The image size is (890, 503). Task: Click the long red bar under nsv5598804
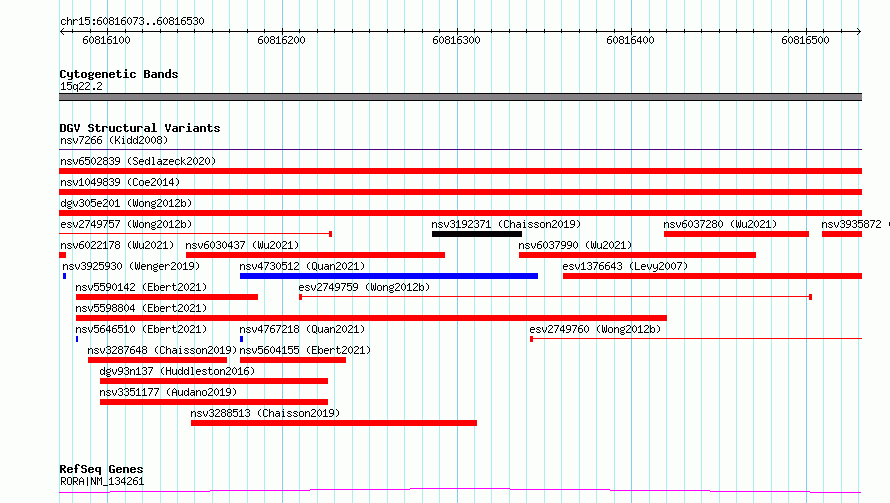371,318
